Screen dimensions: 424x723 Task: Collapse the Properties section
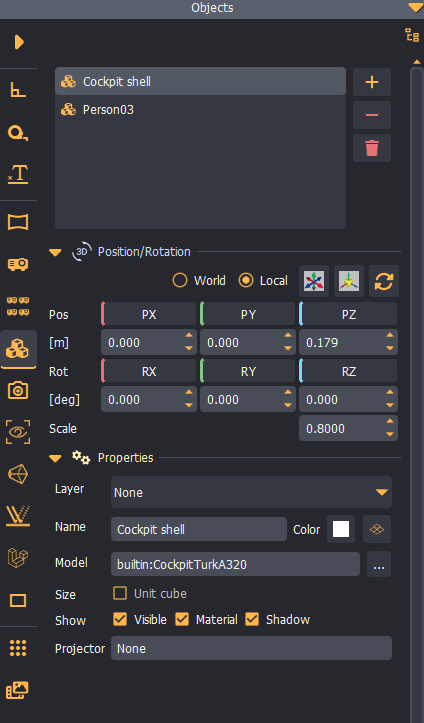(x=55, y=458)
